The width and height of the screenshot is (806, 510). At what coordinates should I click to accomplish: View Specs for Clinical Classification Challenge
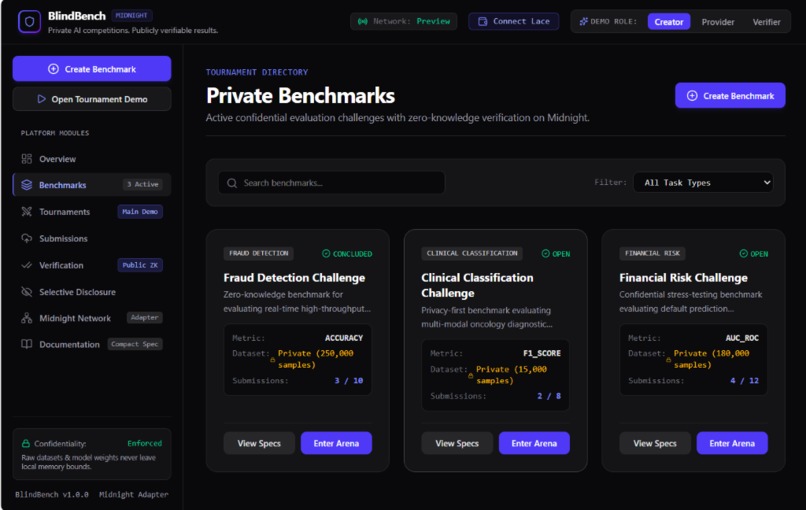coord(457,443)
